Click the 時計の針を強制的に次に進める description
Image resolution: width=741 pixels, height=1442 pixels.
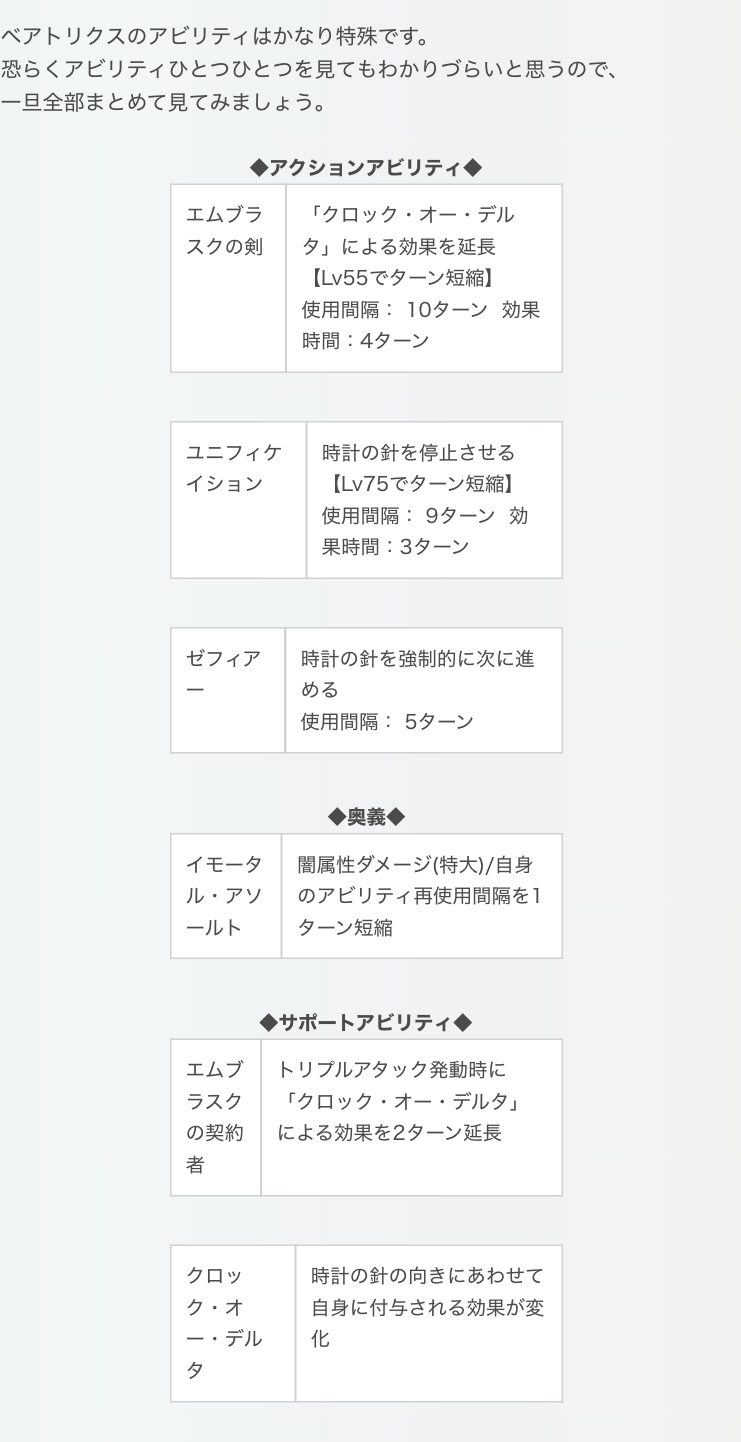pos(417,674)
